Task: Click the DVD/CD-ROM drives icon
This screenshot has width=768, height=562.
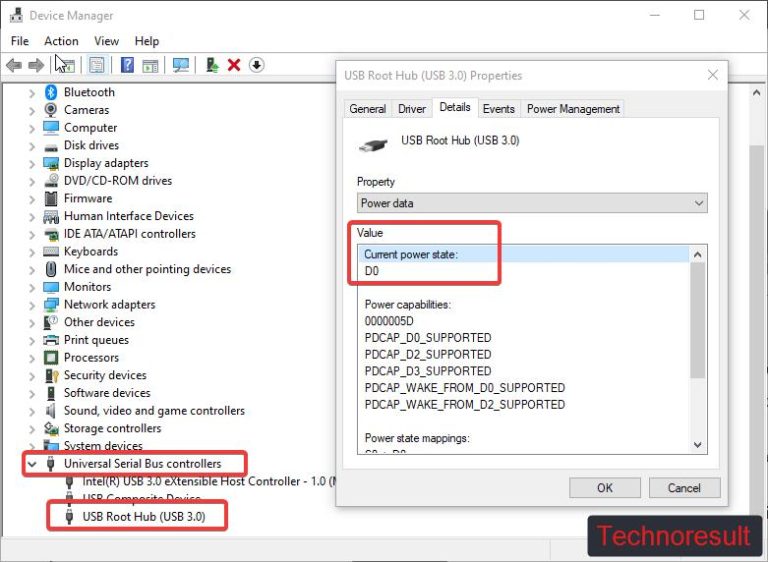Action: pos(50,180)
